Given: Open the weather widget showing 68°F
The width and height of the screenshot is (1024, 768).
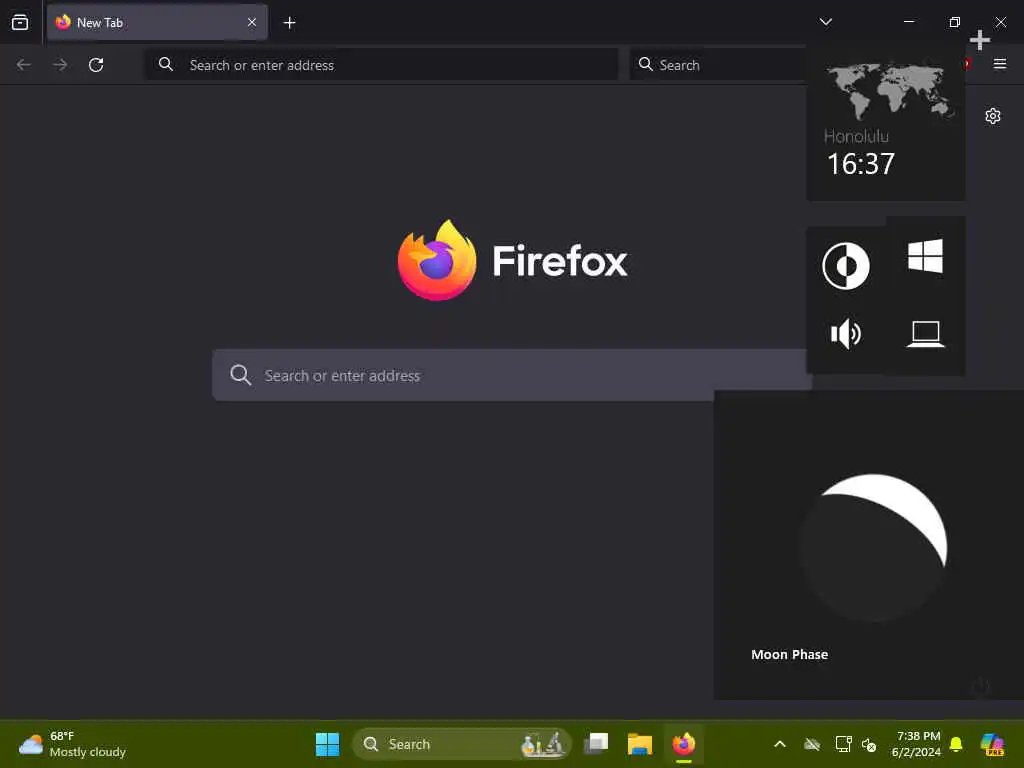Looking at the screenshot, I should (72, 744).
